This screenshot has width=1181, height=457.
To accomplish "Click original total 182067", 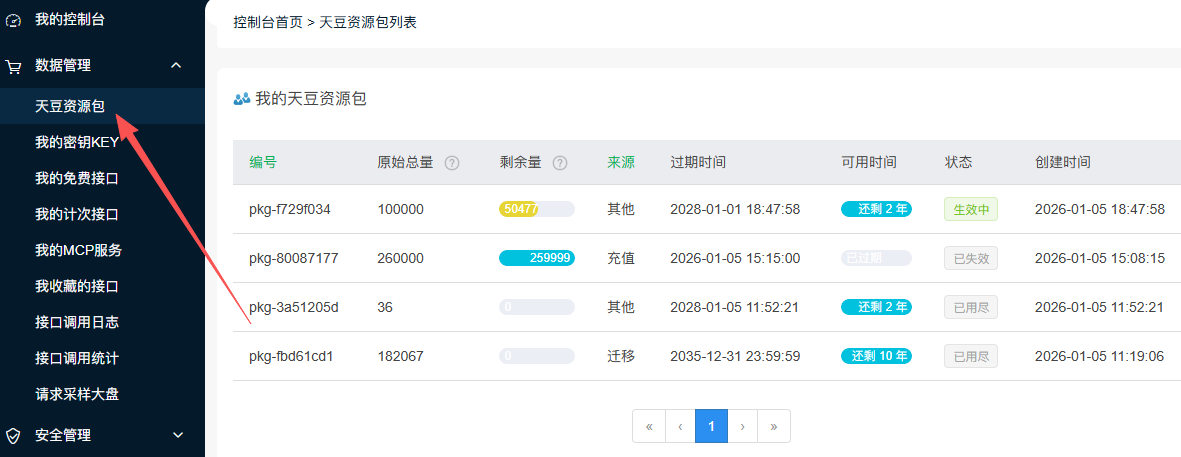I will point(401,355).
